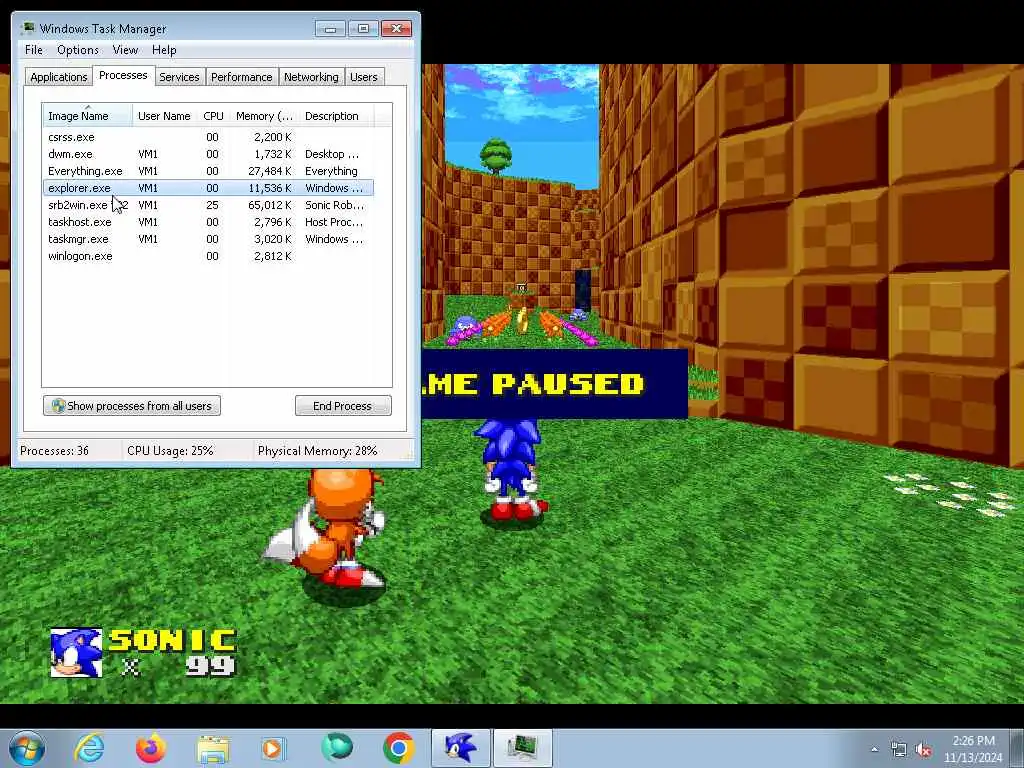Sort by Memory column header

(264, 116)
